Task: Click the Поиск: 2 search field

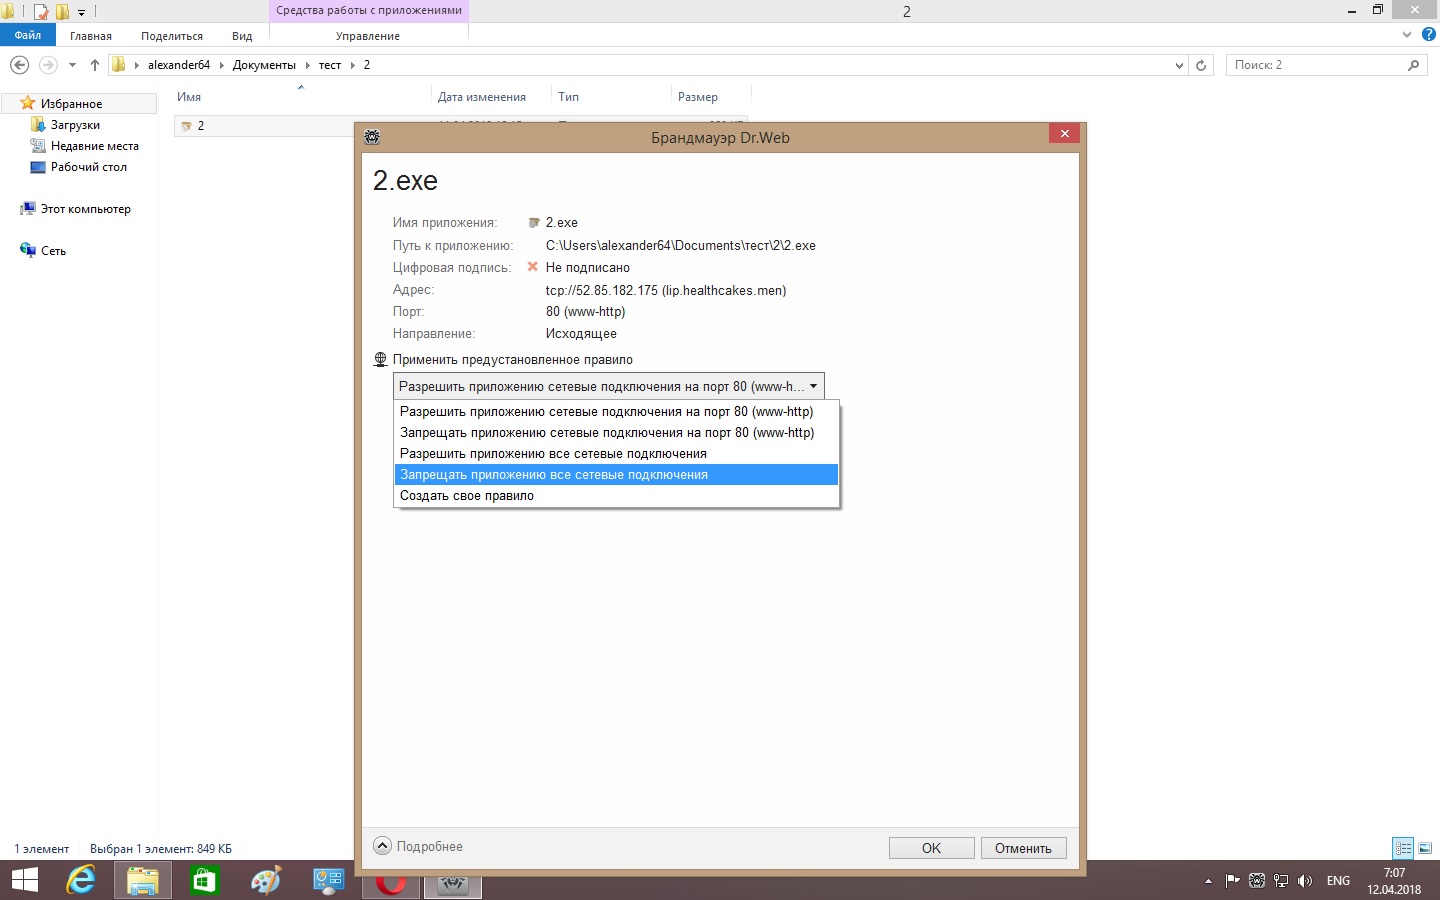Action: [1315, 65]
